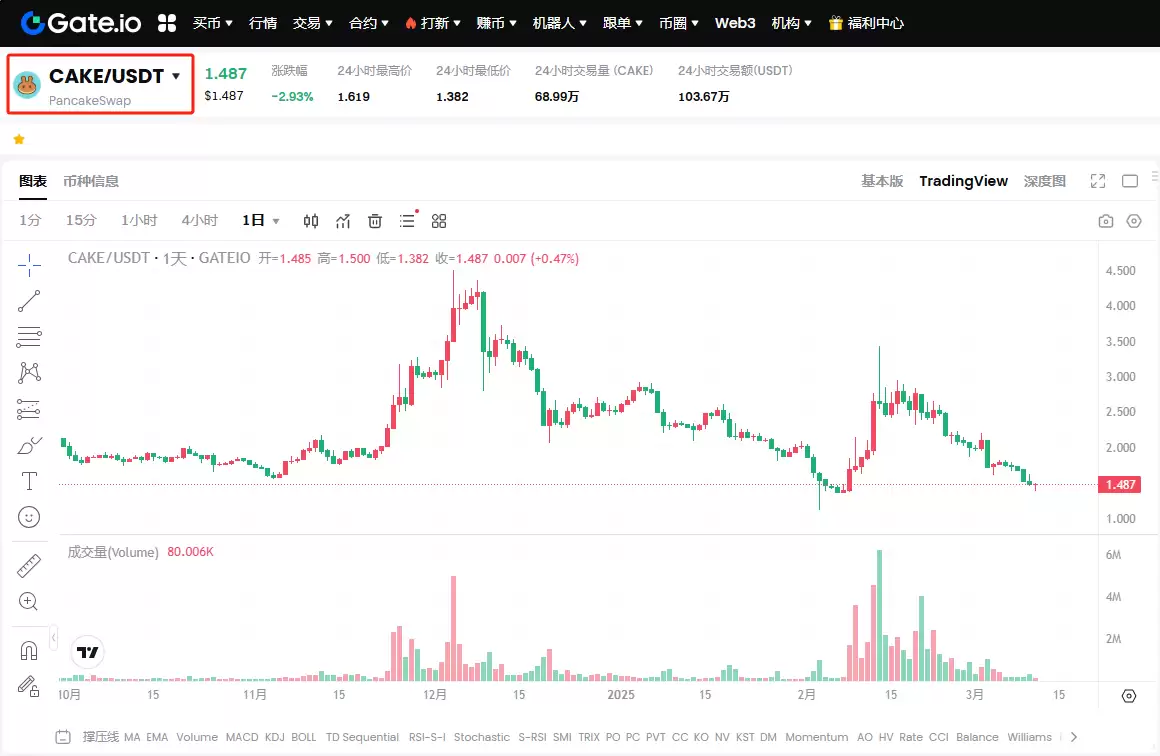The height and width of the screenshot is (756, 1160).
Task: Switch to 深度图 chart view
Action: [1044, 181]
